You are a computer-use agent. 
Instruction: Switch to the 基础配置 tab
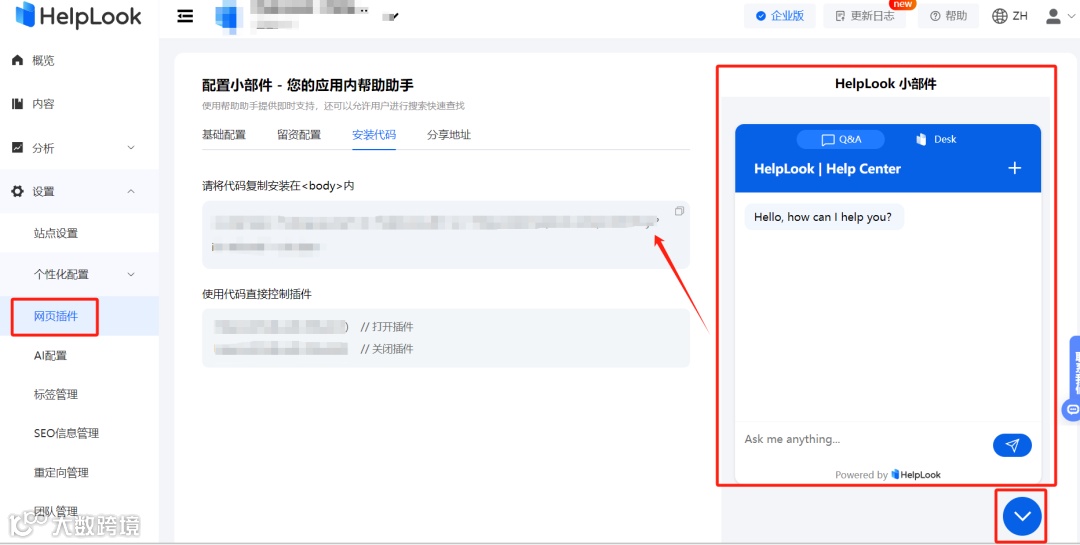click(x=224, y=135)
